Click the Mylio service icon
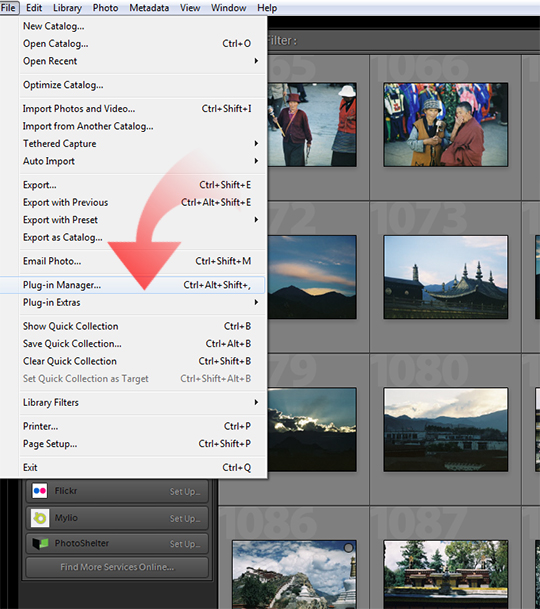Screen dimensions: 540x609 (x=40, y=518)
